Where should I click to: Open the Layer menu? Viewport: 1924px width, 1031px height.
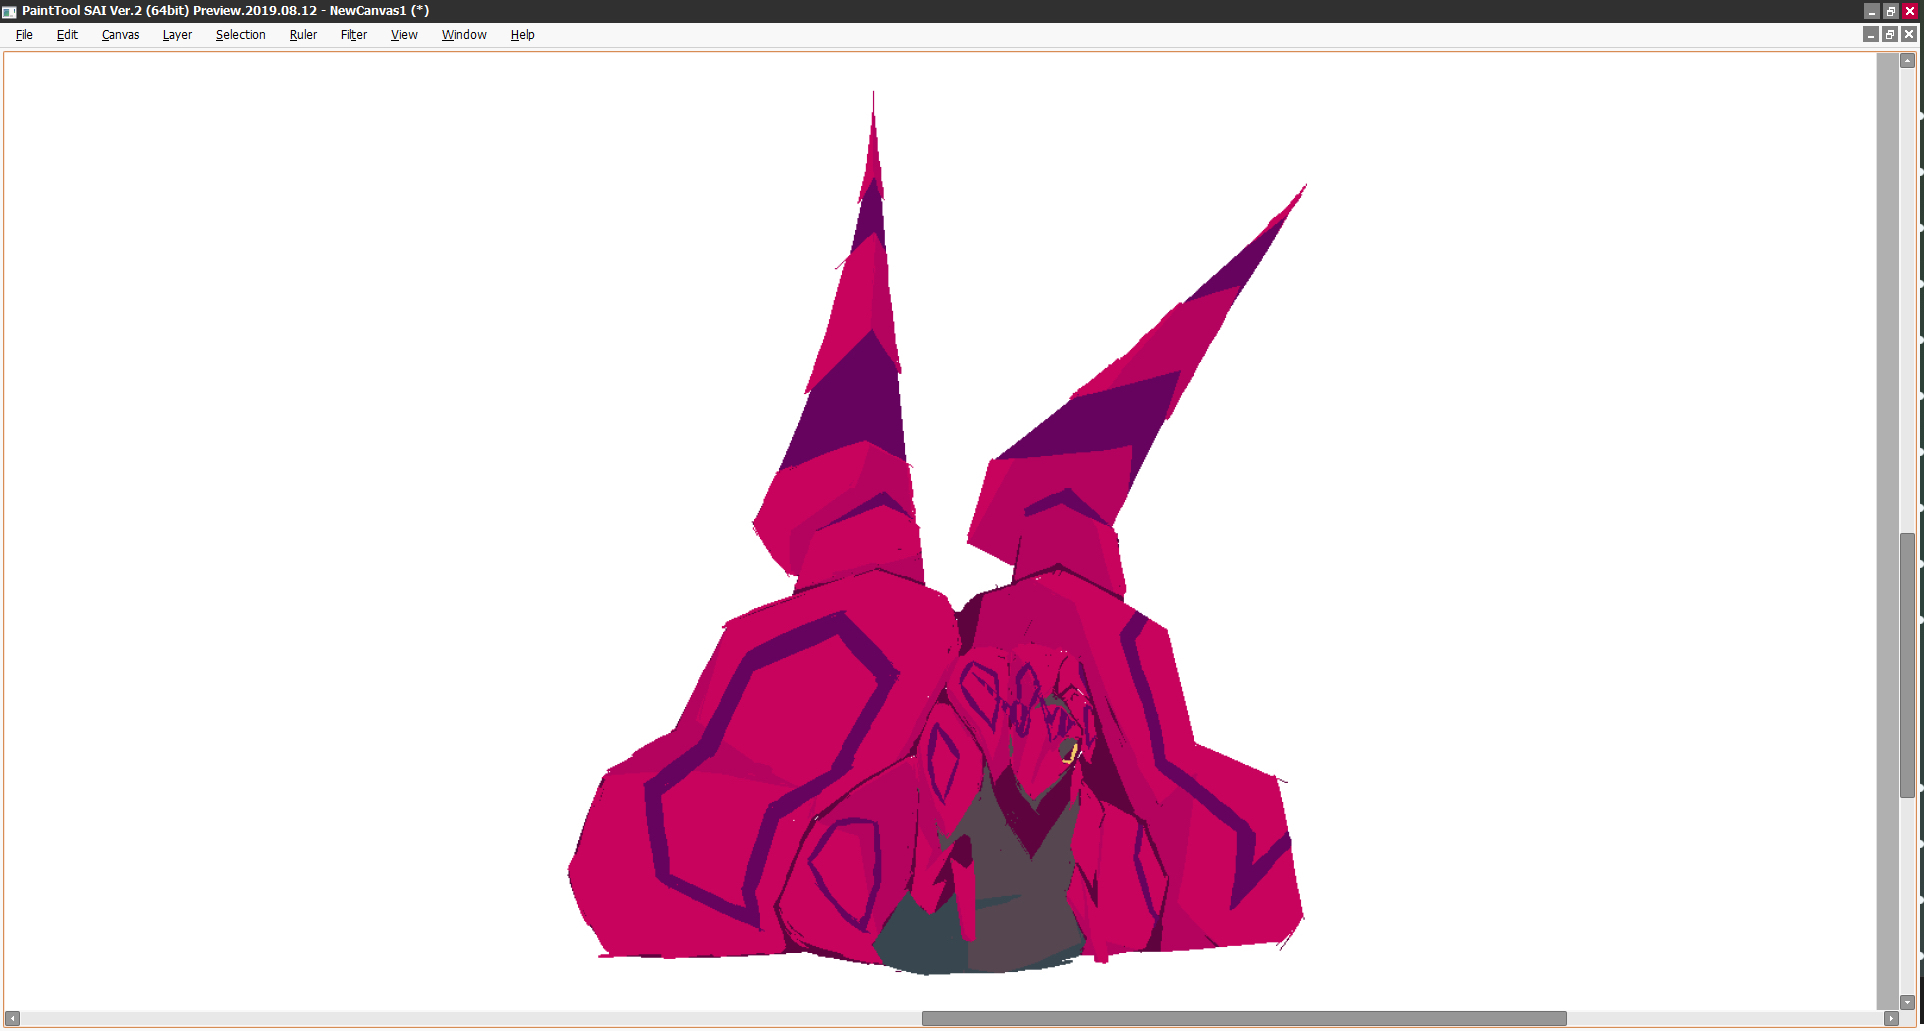tap(177, 35)
